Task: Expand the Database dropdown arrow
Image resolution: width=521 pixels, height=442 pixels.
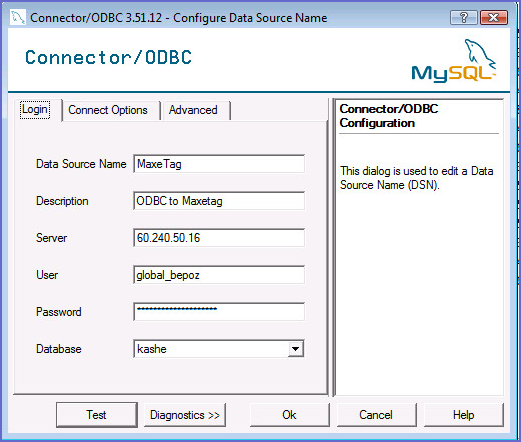Action: click(x=295, y=349)
